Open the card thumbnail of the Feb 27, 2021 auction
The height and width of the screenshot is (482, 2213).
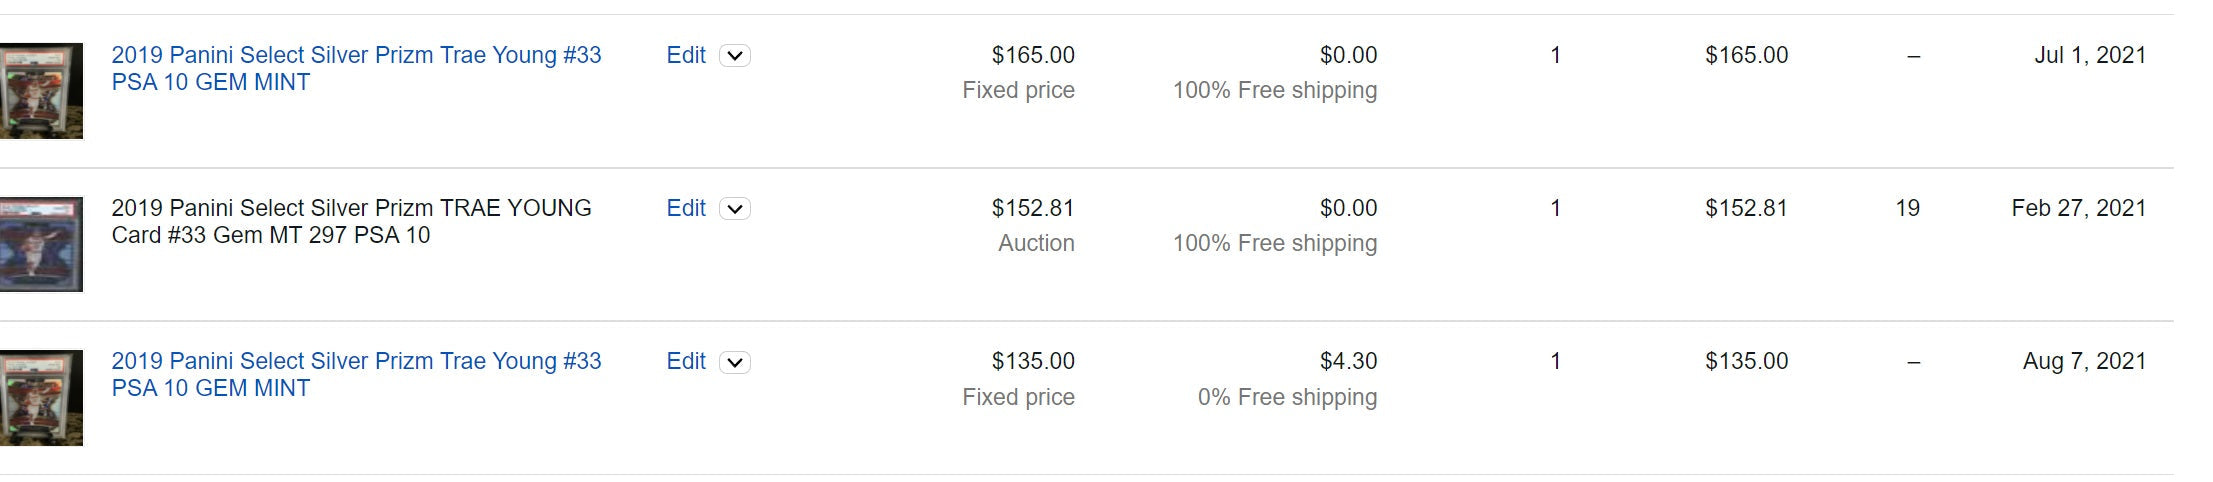click(x=41, y=244)
